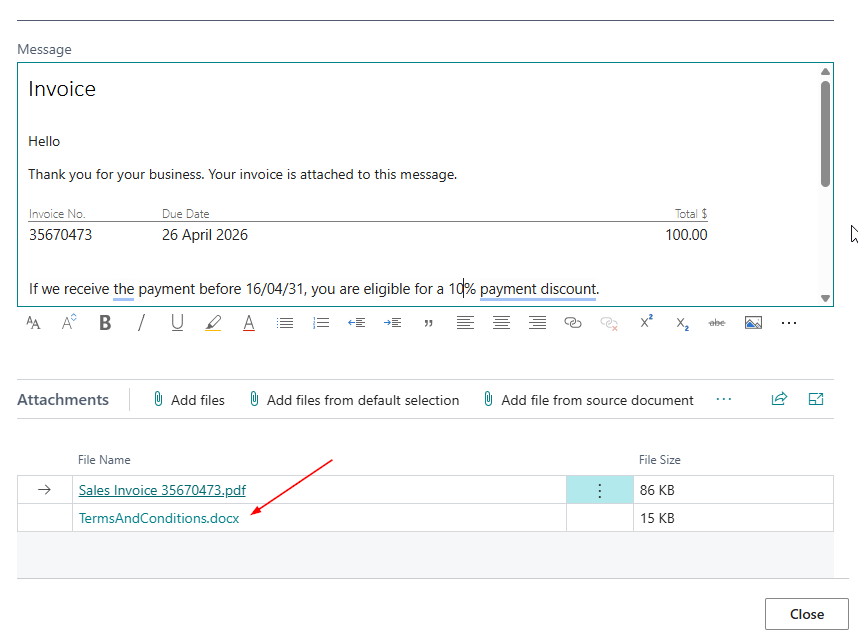
Task: Open TermsAndConditions.docx attachment
Action: click(x=159, y=518)
